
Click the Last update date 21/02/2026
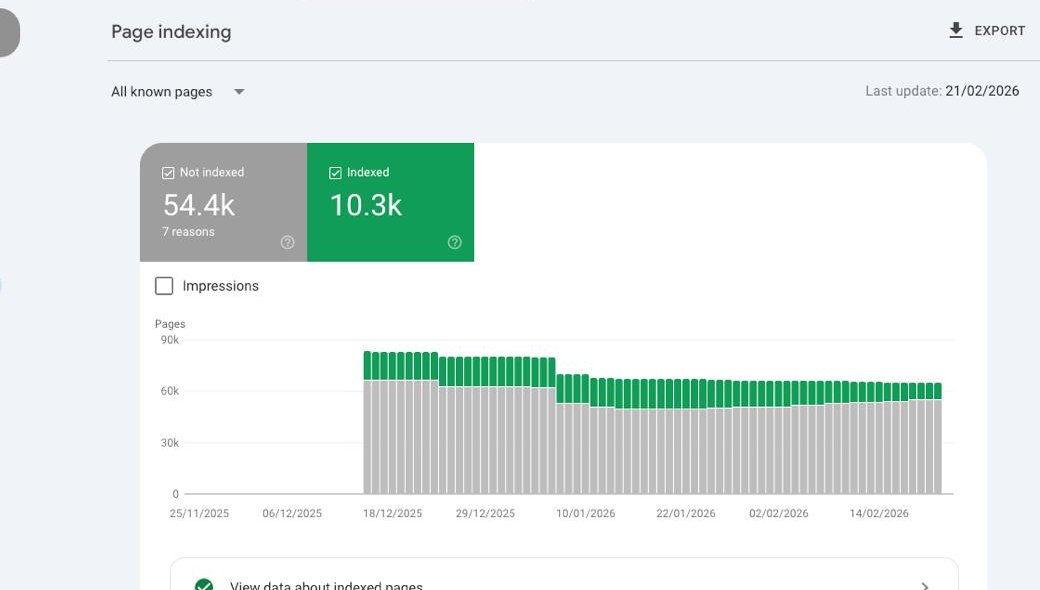pos(982,90)
